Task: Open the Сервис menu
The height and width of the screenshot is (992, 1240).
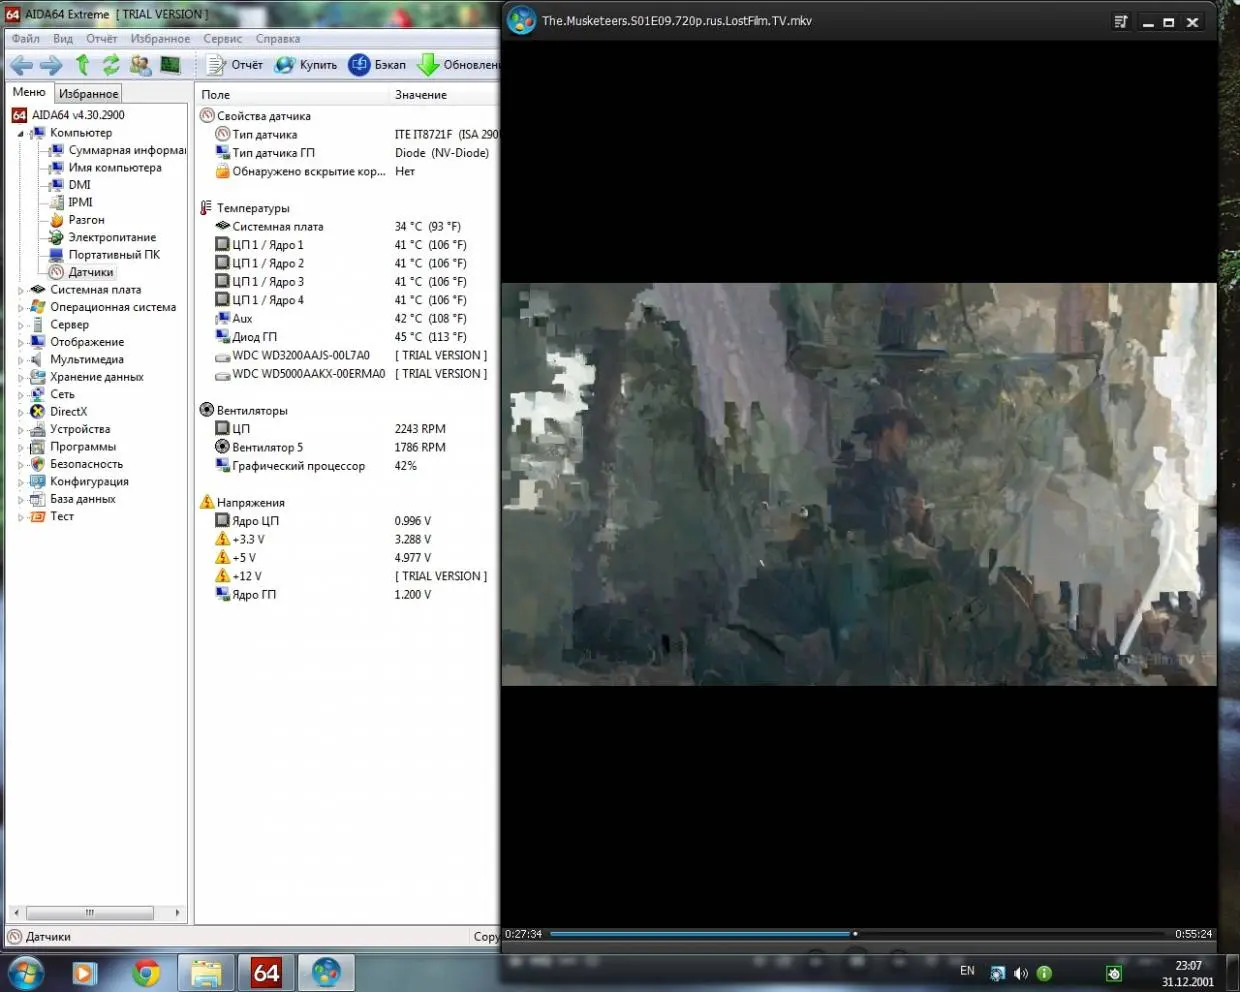Action: (222, 39)
